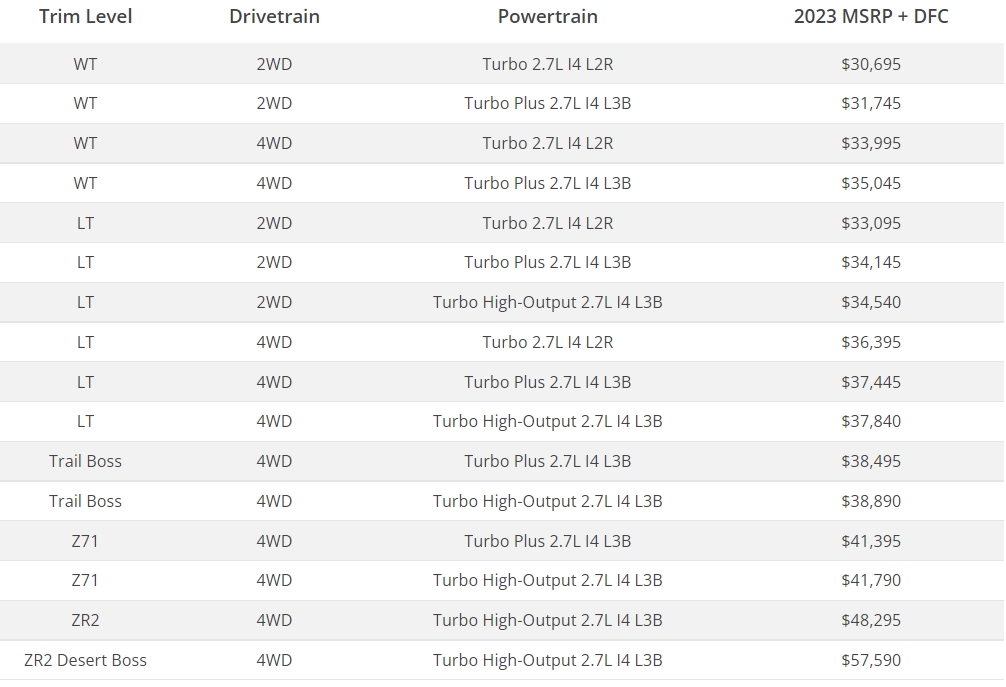Click the Trim Level column header

click(x=85, y=17)
